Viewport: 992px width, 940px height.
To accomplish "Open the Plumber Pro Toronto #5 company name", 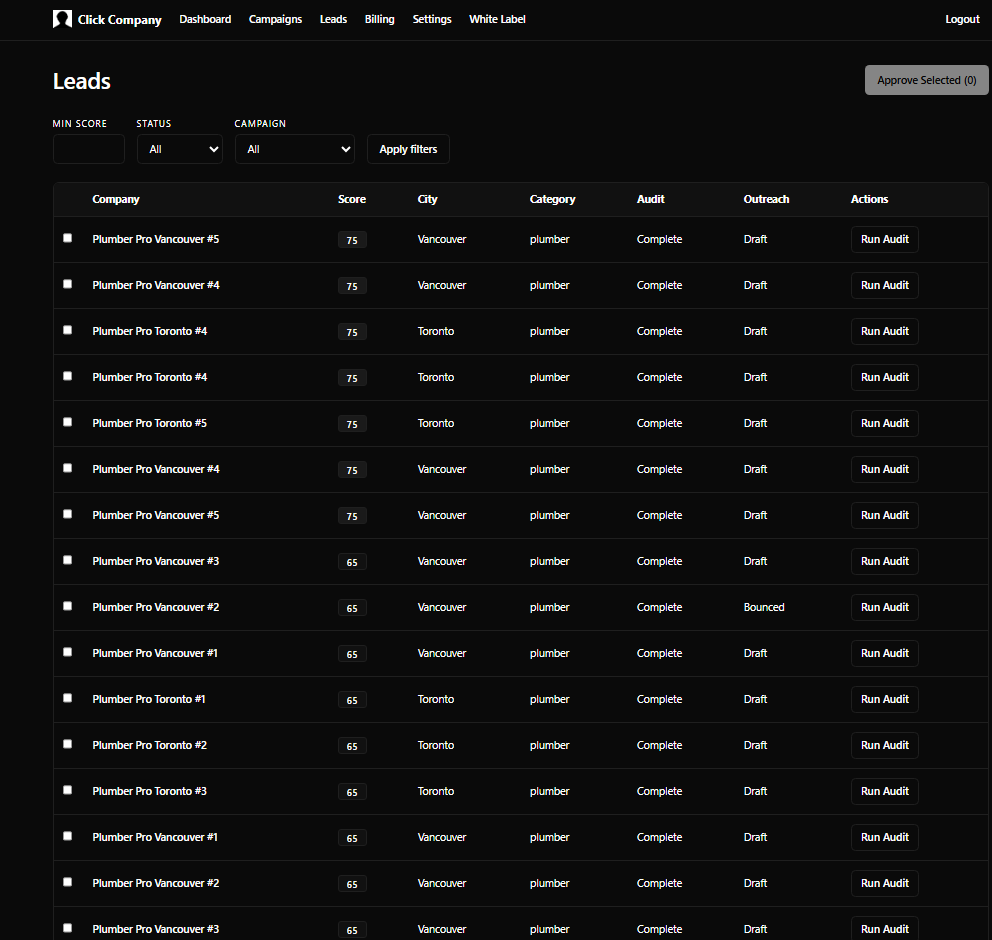I will click(149, 423).
